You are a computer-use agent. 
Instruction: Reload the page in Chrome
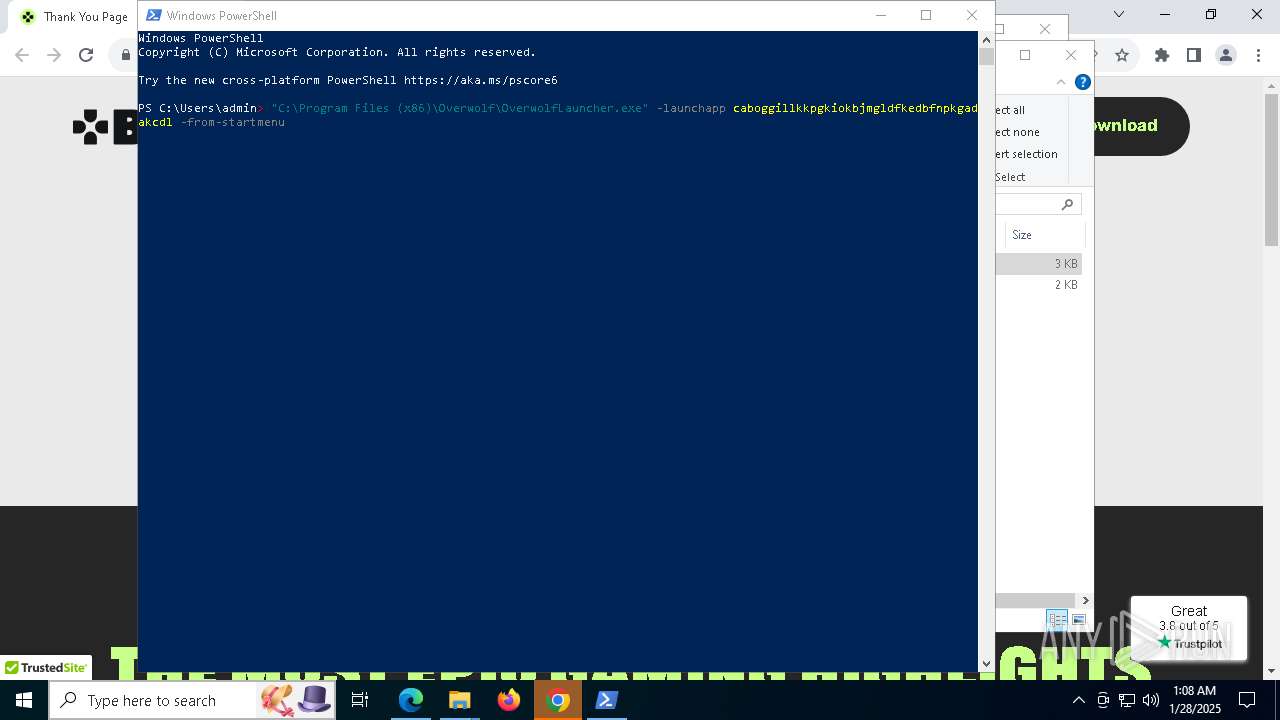tap(86, 55)
